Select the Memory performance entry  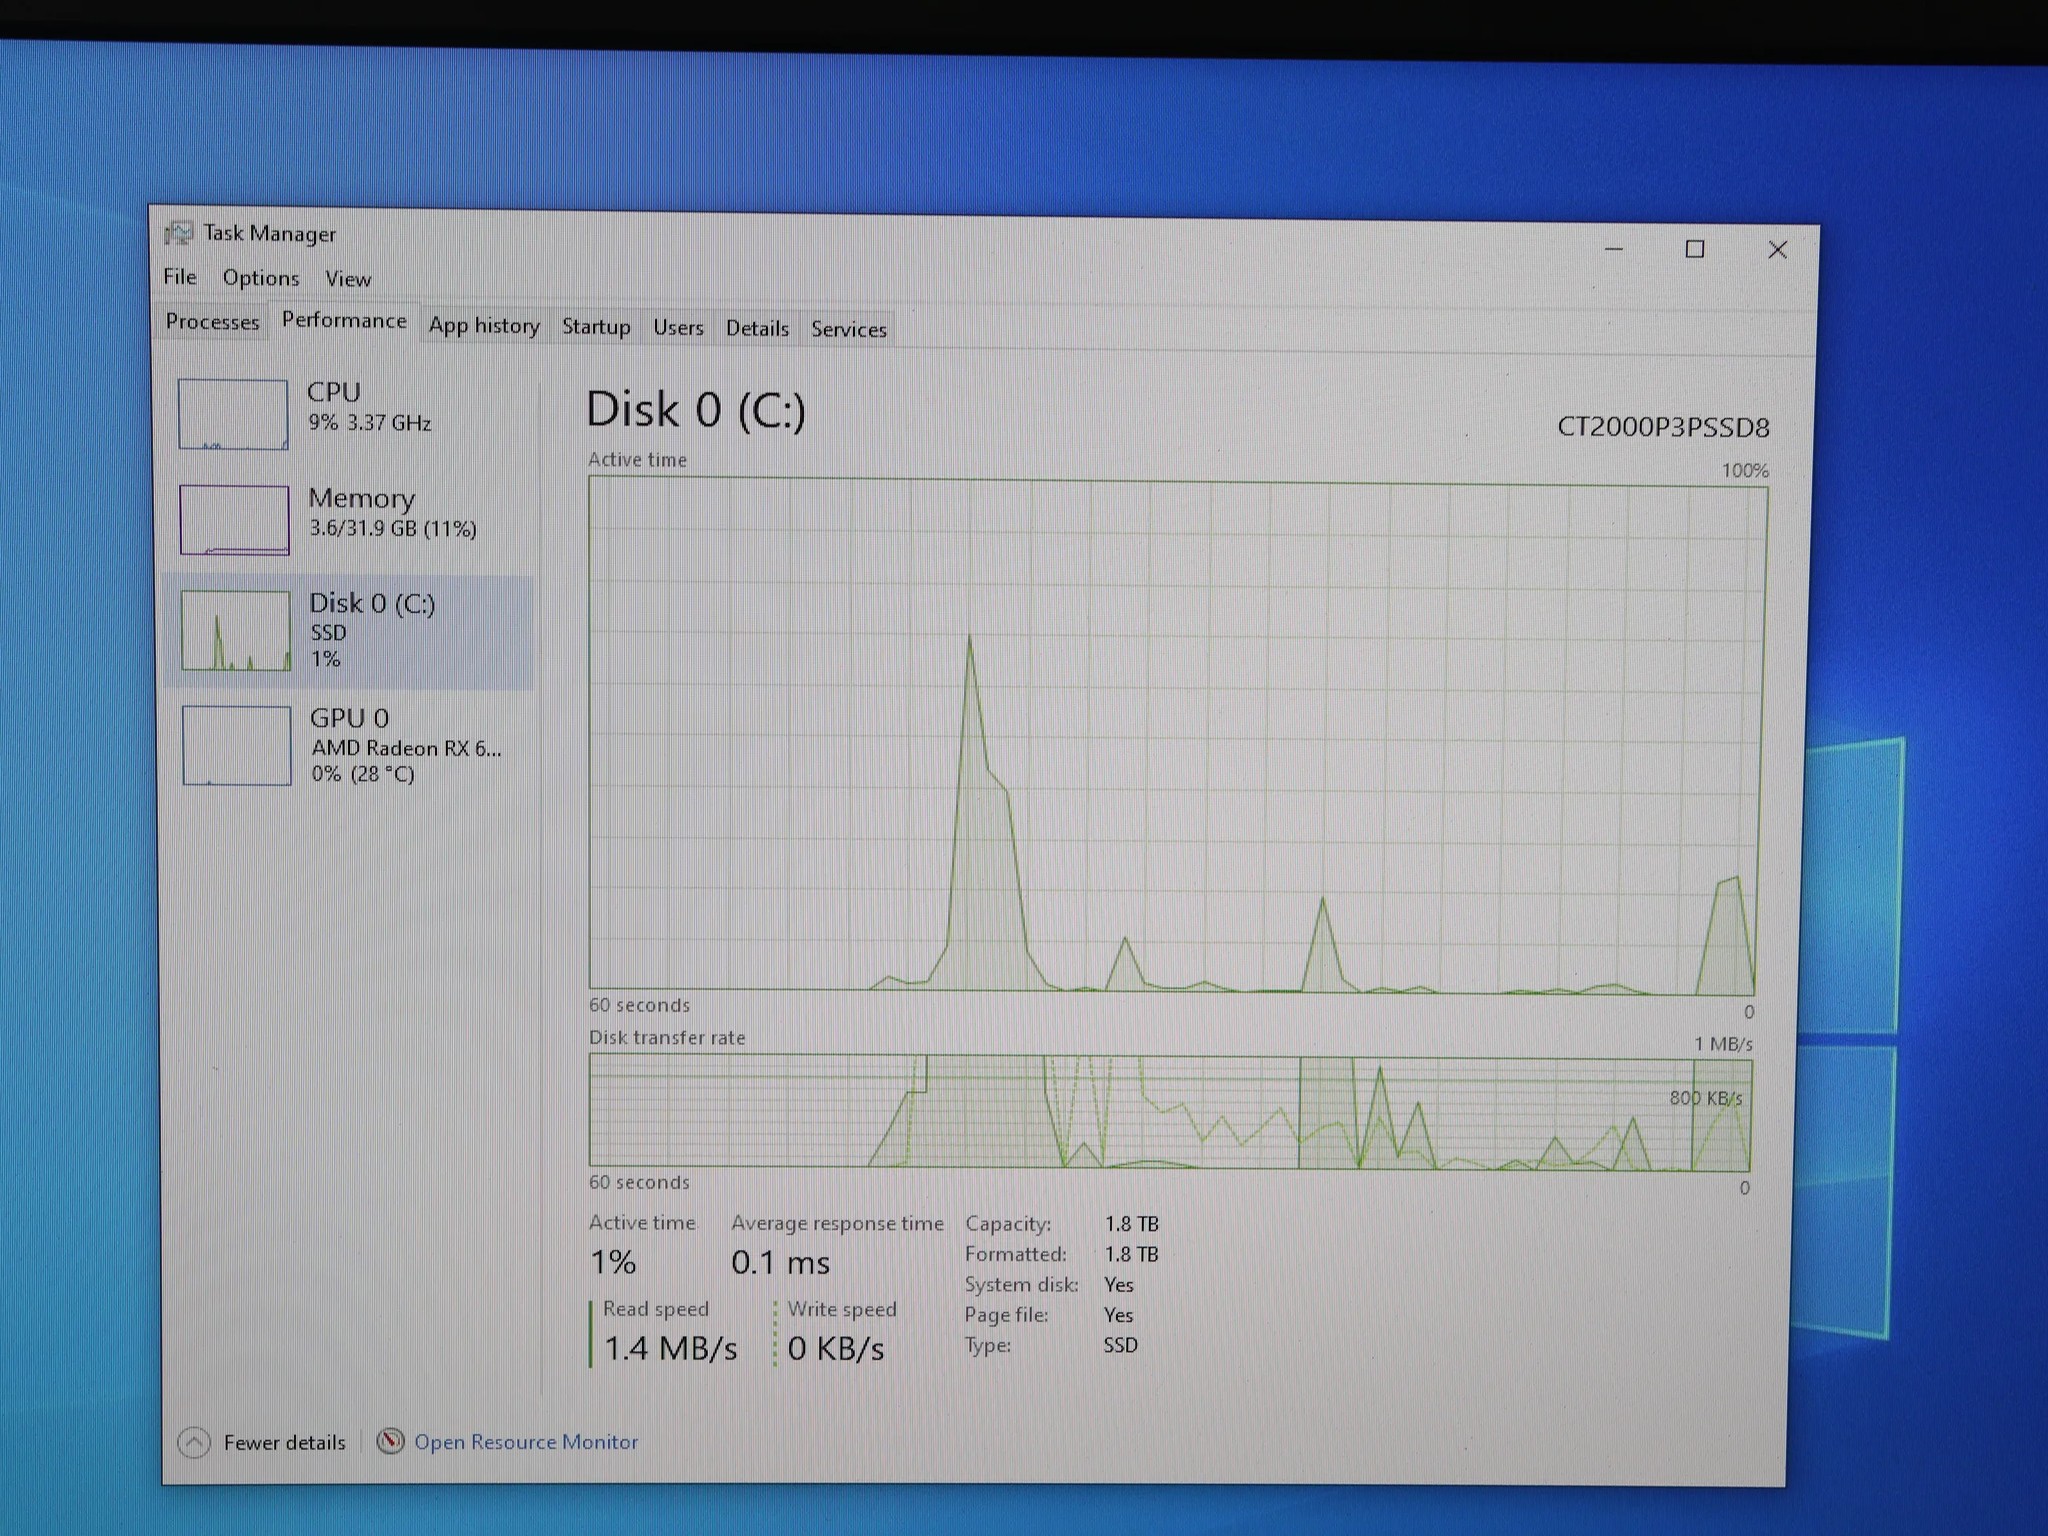click(x=350, y=518)
